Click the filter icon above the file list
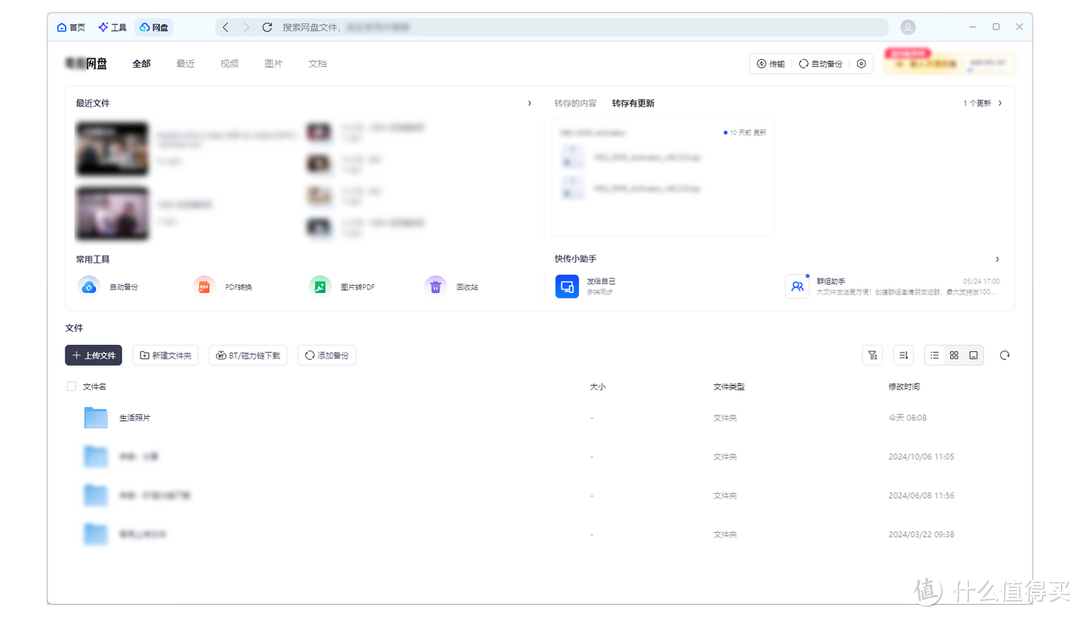The width and height of the screenshot is (1080, 617). tap(872, 355)
